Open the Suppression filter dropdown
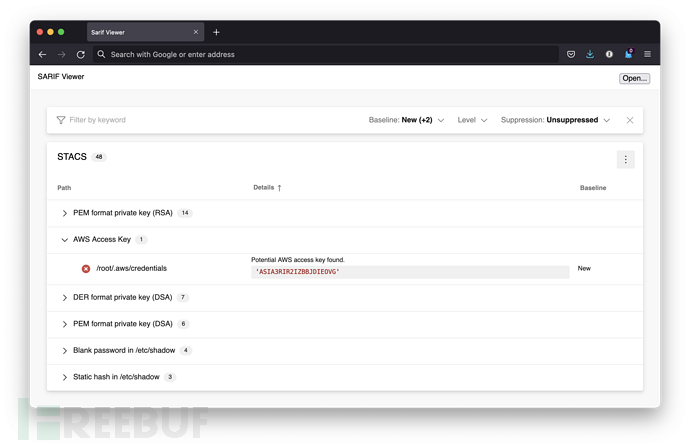This screenshot has height=447, width=690. [555, 120]
